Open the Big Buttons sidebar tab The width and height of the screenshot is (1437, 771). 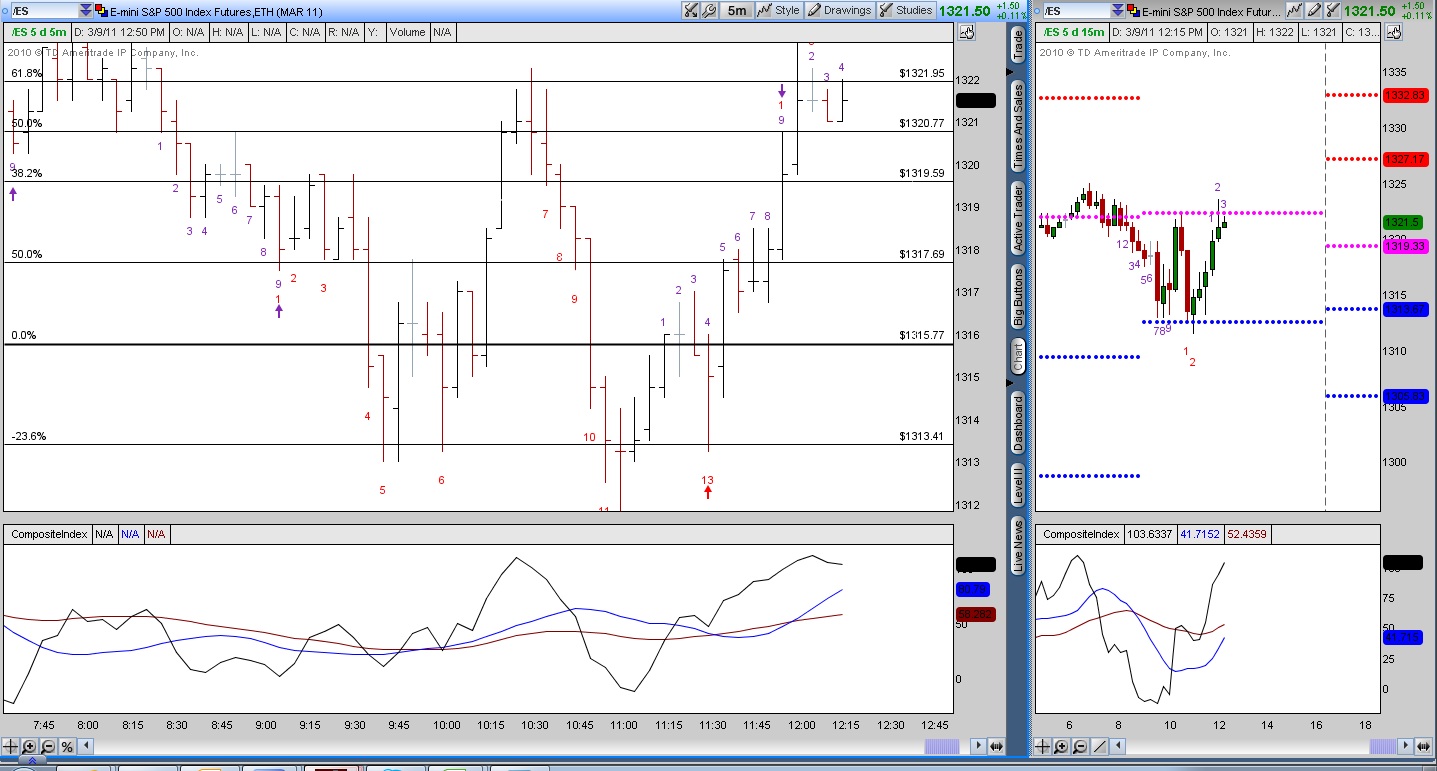(x=1018, y=297)
